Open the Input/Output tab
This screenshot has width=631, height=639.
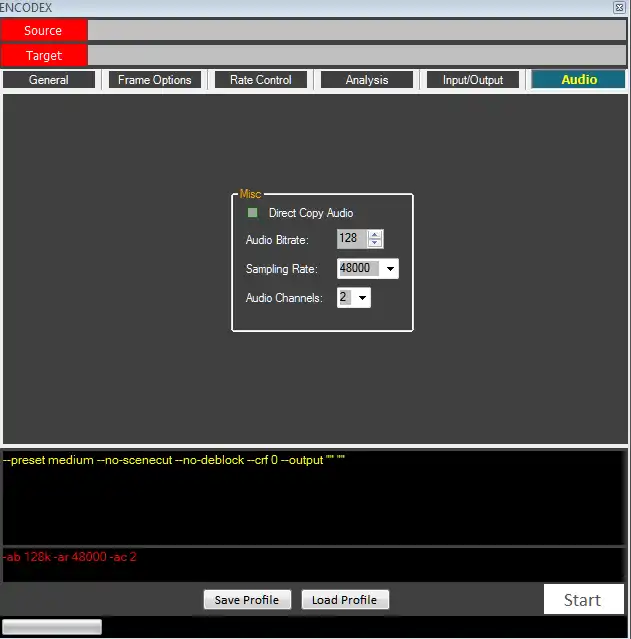pos(473,80)
